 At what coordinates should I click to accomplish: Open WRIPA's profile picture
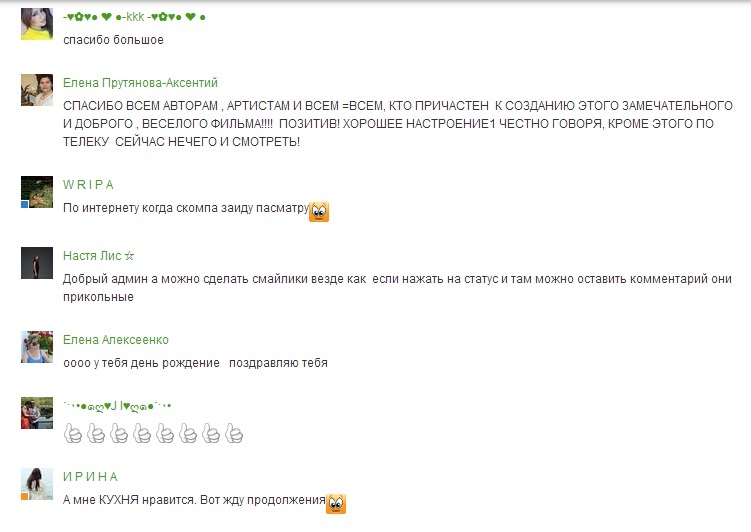tap(37, 192)
